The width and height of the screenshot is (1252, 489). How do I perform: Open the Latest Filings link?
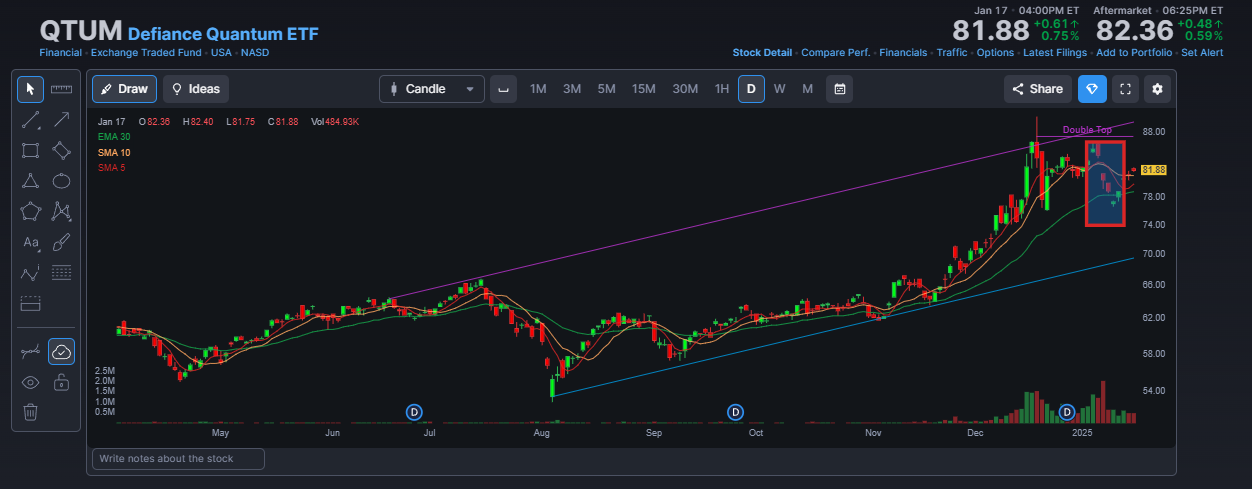coord(1057,52)
